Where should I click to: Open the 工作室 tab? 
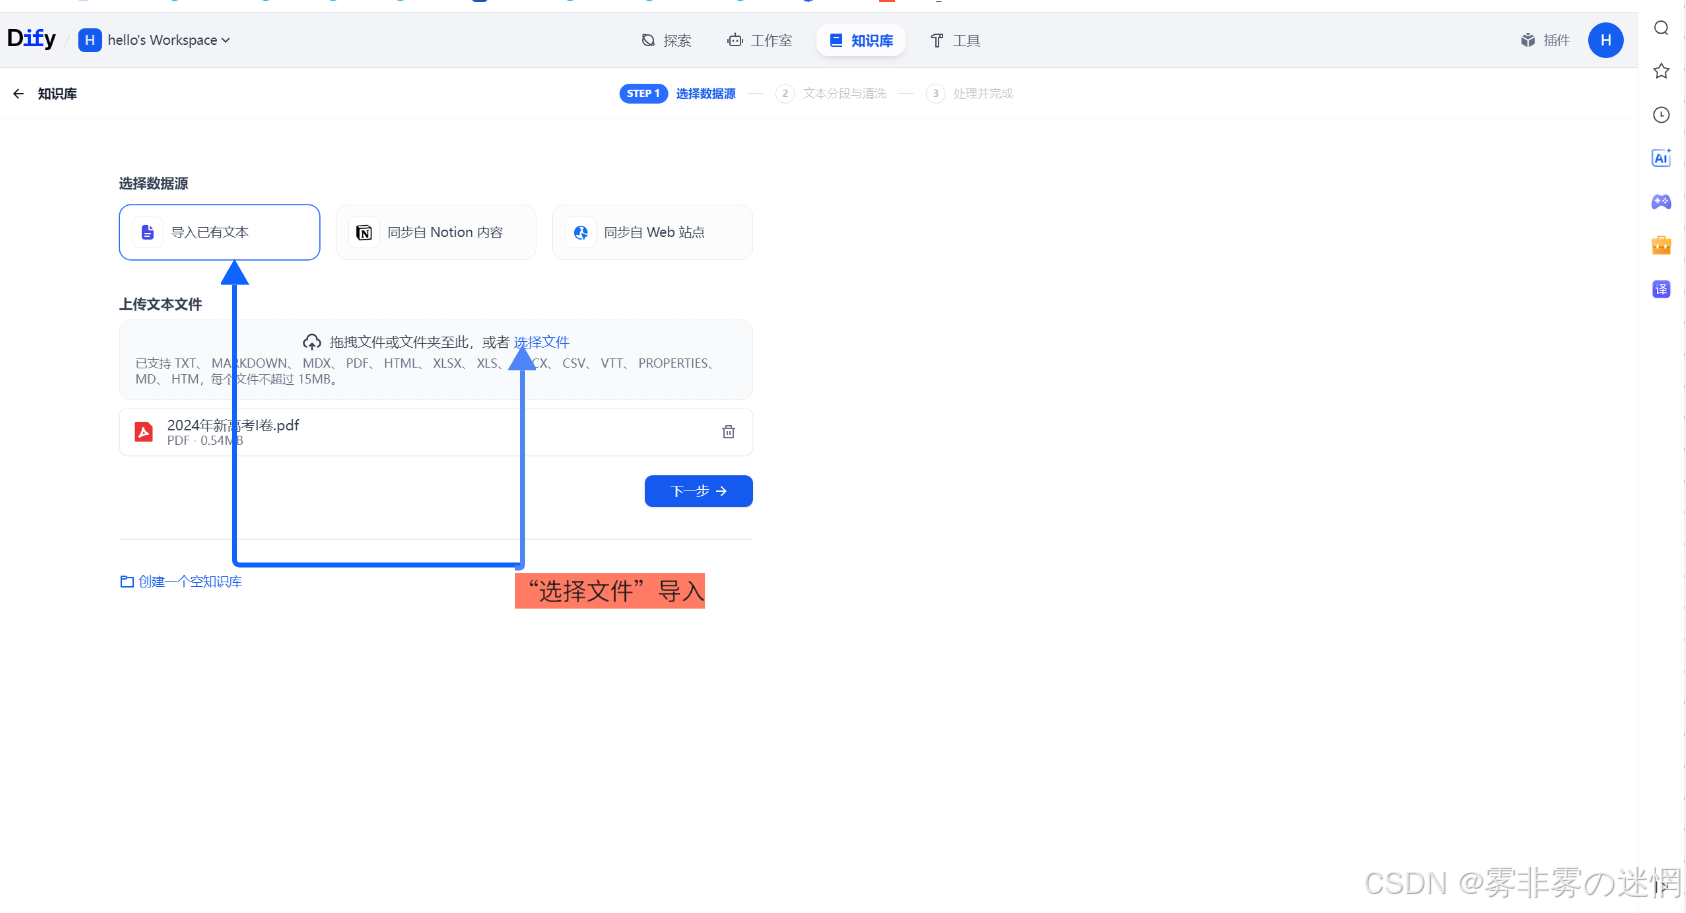coord(760,40)
